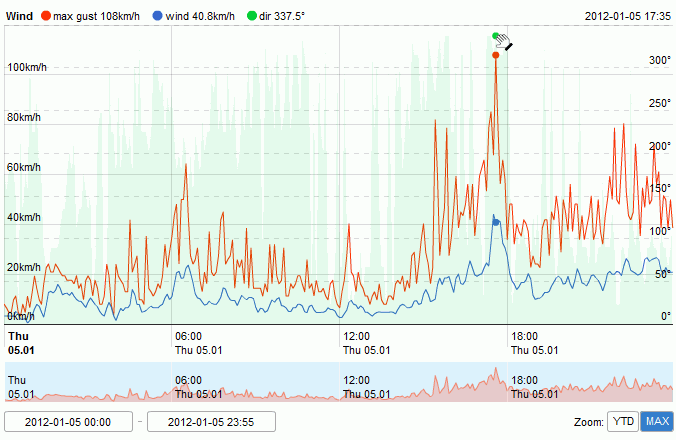Click the blue wind legend dot

click(157, 16)
